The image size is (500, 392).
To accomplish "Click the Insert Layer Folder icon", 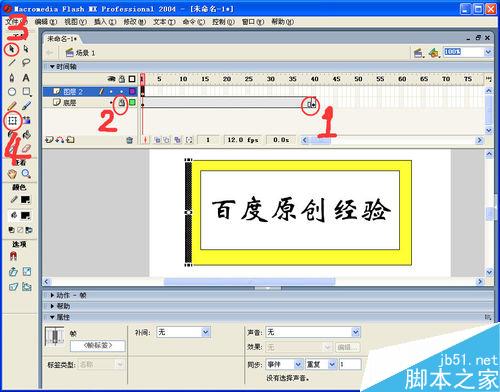I will (x=70, y=140).
